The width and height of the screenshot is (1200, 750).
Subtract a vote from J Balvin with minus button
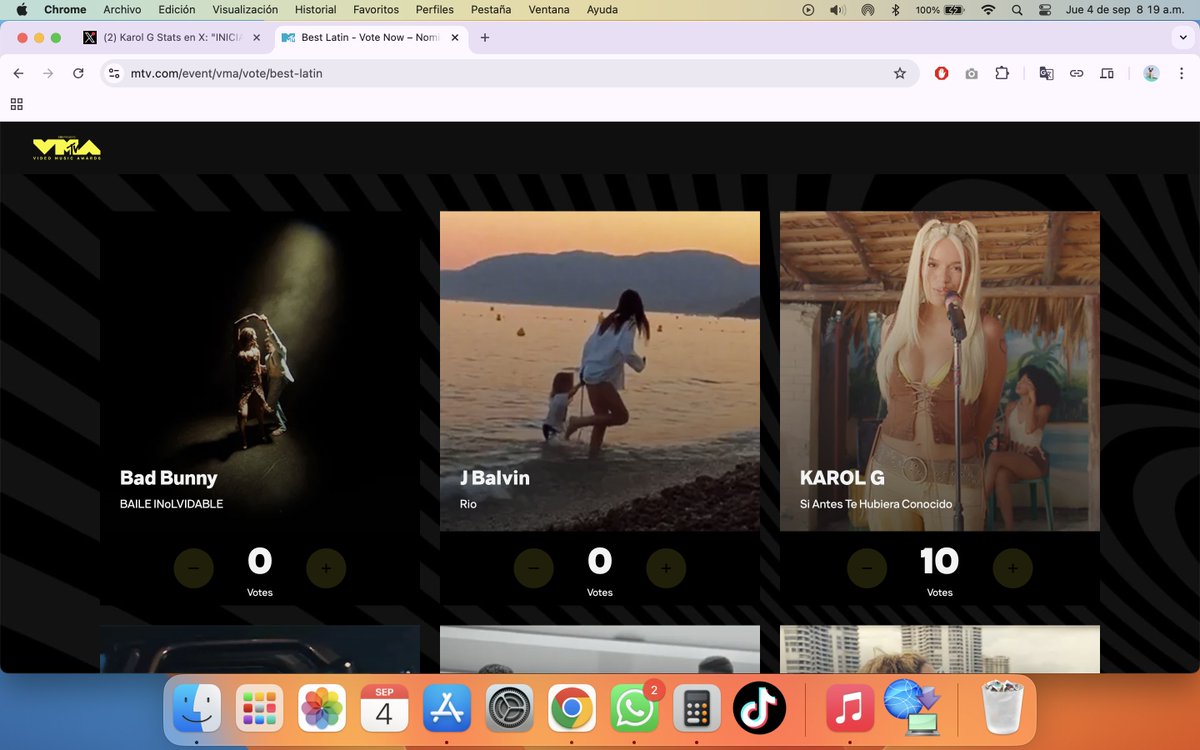(x=534, y=568)
